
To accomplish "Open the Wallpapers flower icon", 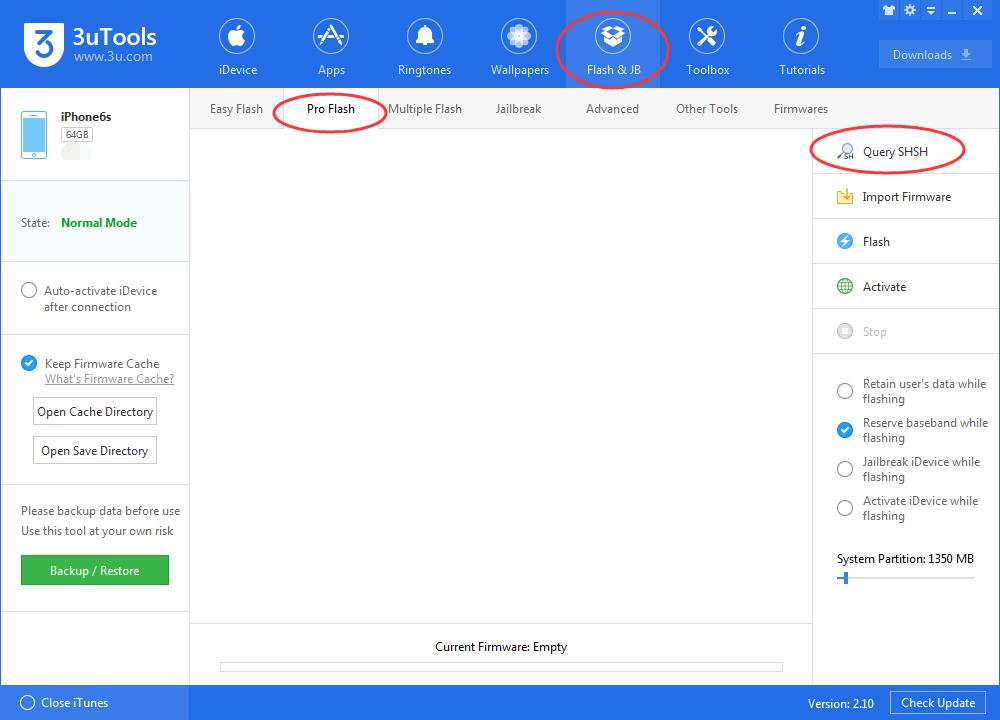I will [518, 36].
